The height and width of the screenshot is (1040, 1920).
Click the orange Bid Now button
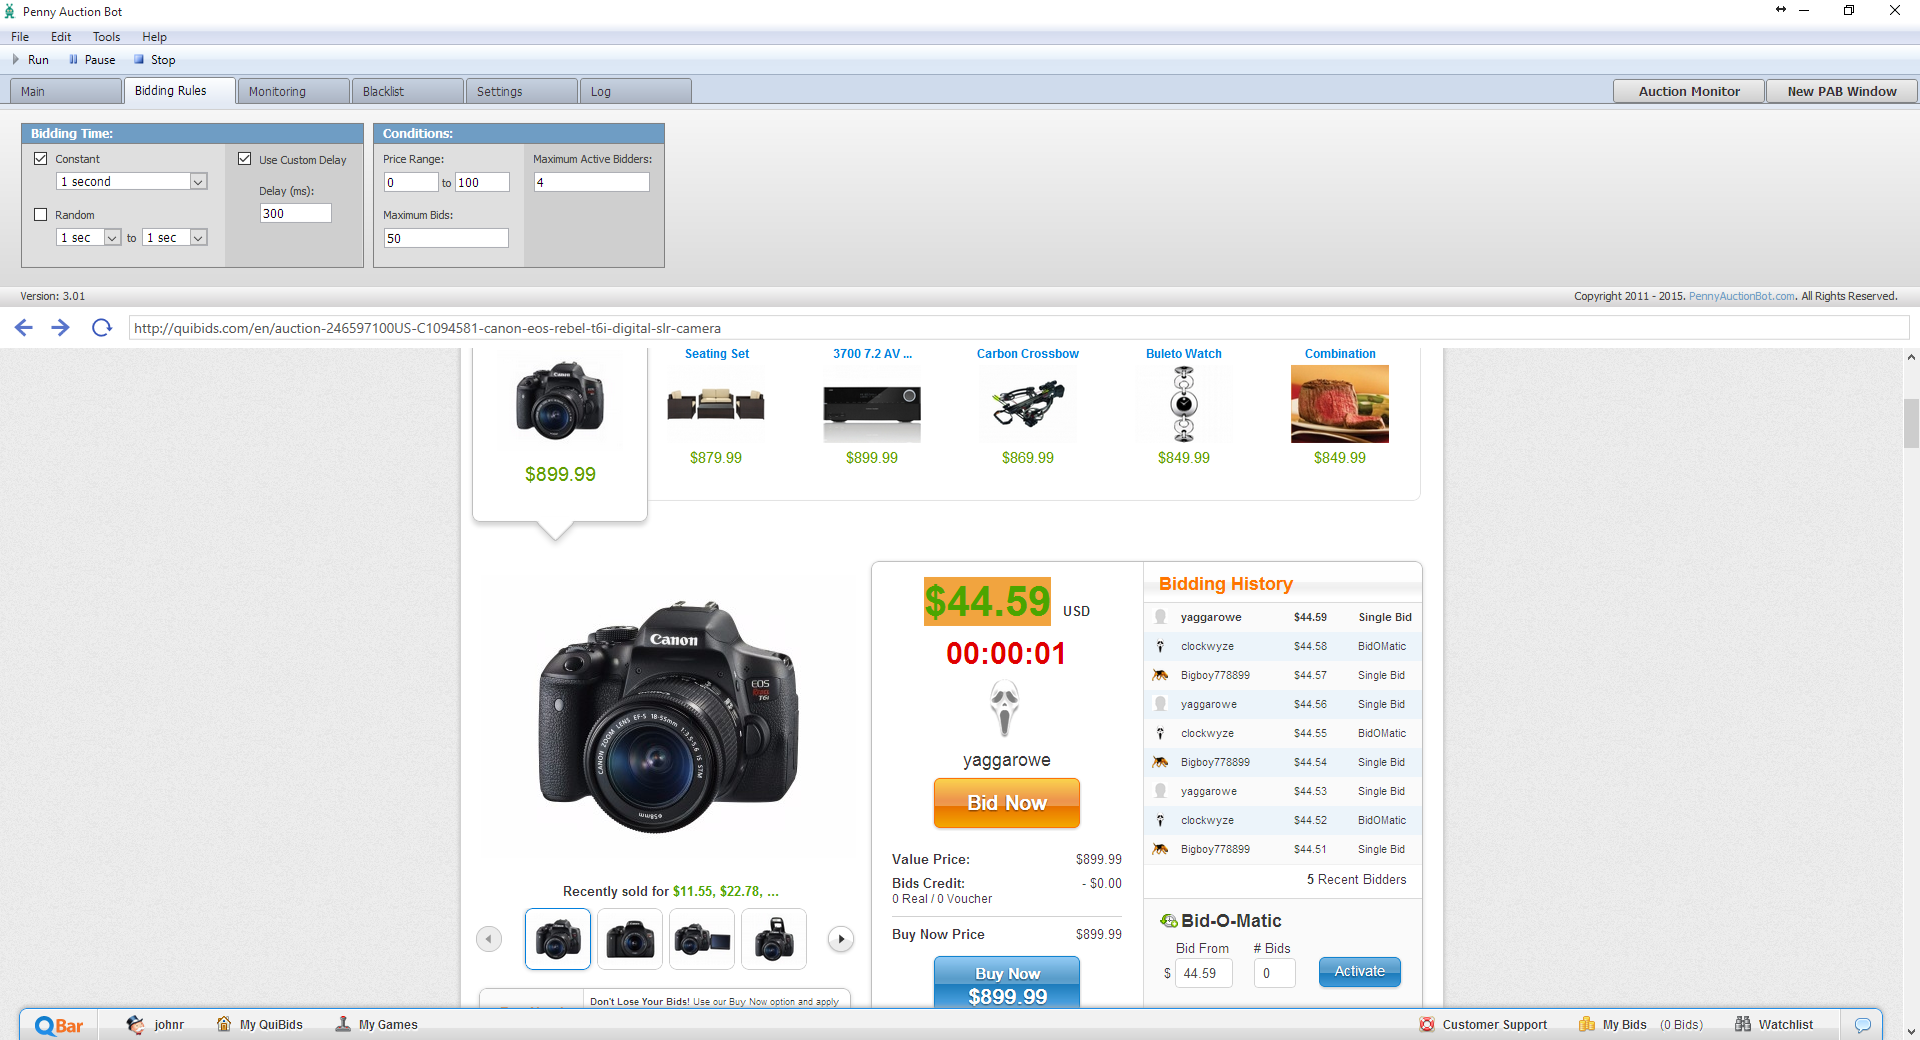1007,803
